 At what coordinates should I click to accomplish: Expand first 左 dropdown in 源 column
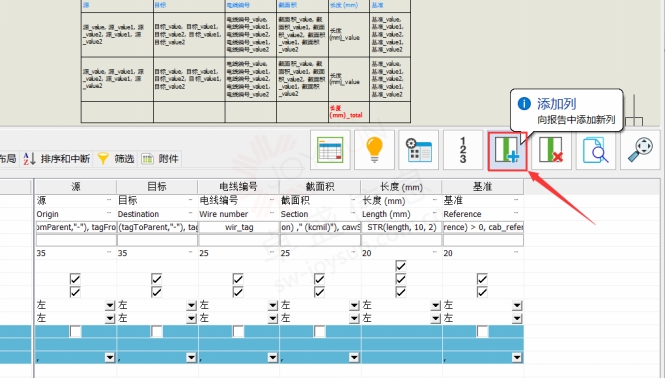coord(110,305)
